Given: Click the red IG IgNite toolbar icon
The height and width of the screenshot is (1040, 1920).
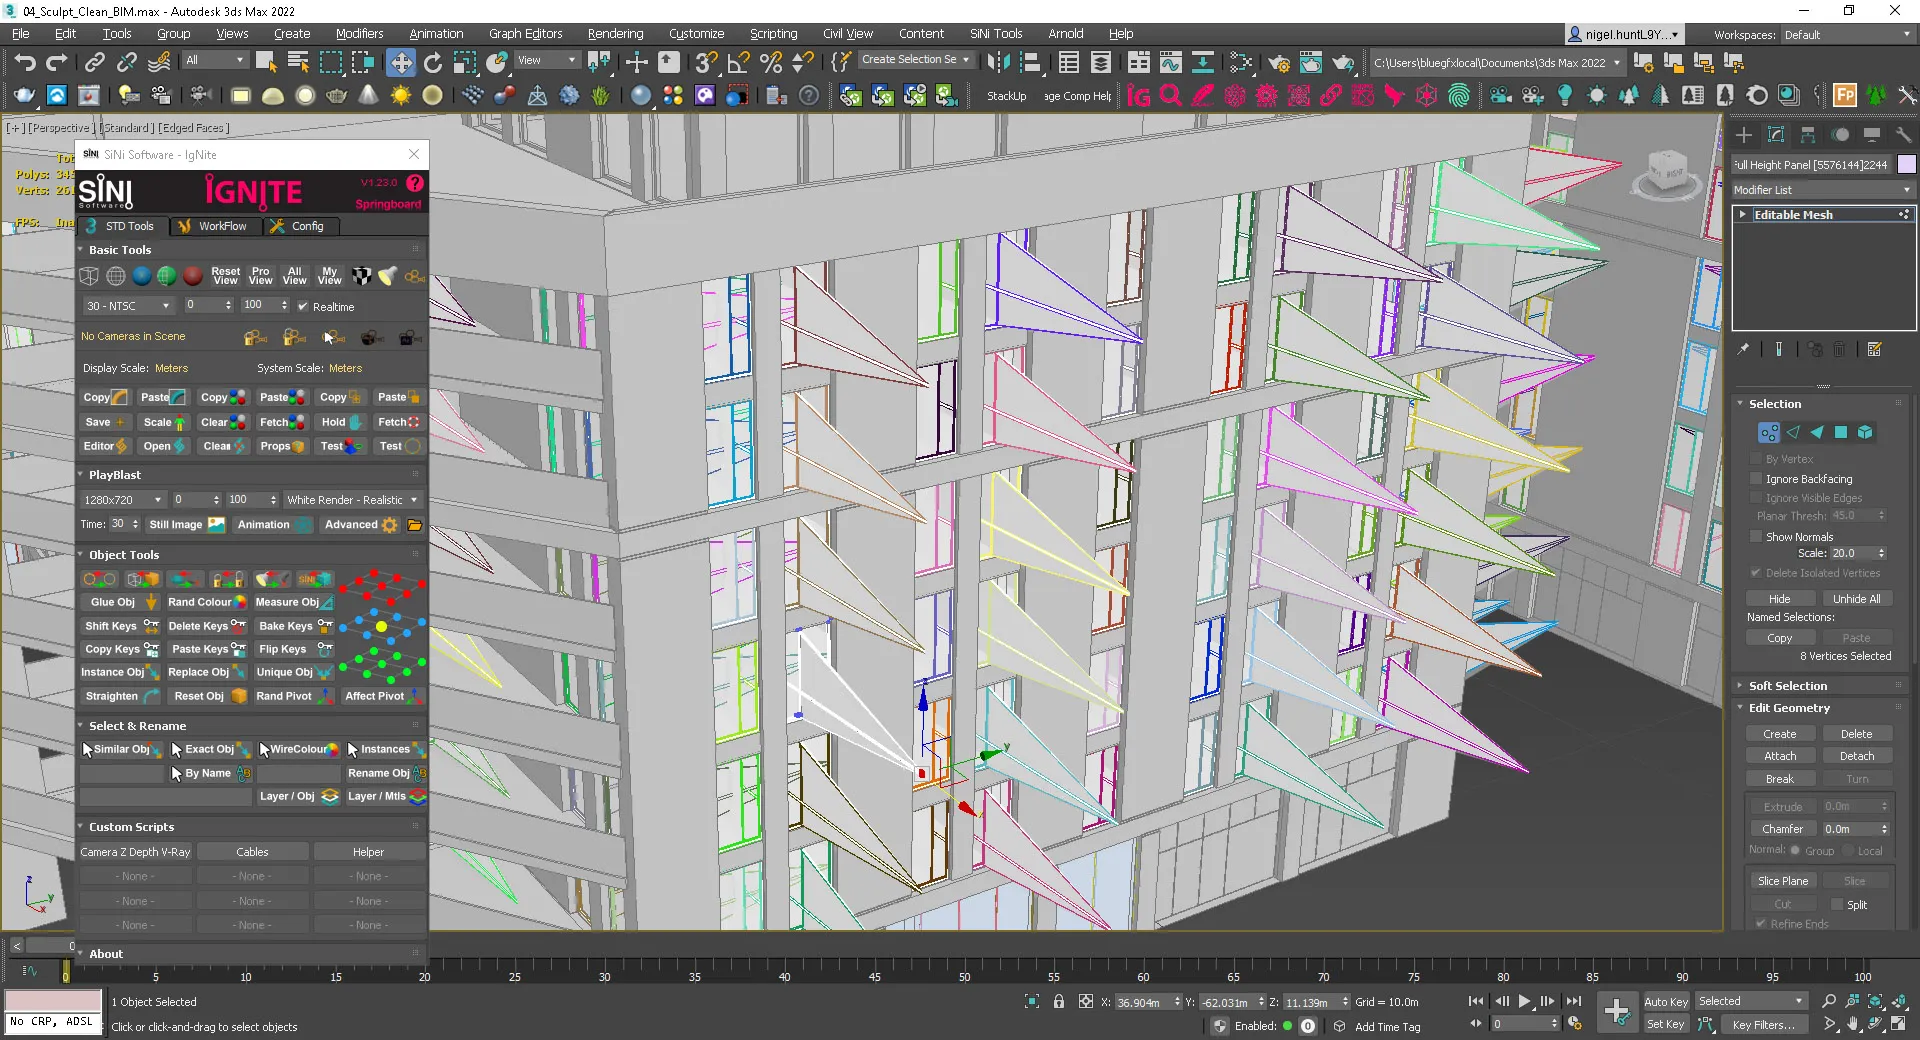Looking at the screenshot, I should pyautogui.click(x=1138, y=96).
